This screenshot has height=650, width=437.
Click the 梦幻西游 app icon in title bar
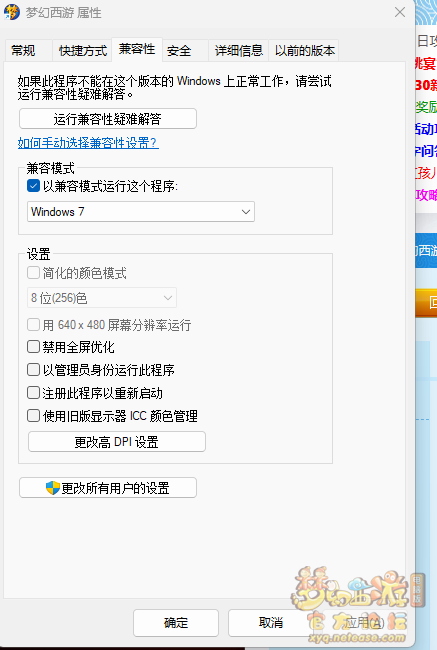12,12
